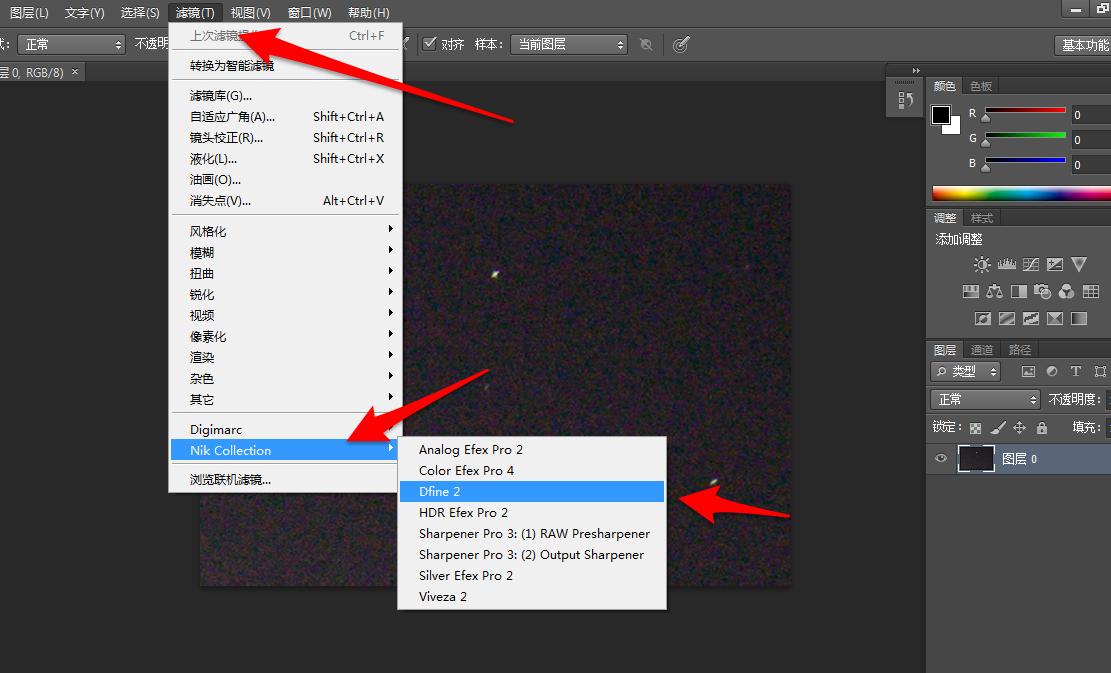Viewport: 1111px width, 673px height.
Task: Add a Vibrance adjustment
Action: point(1079,265)
